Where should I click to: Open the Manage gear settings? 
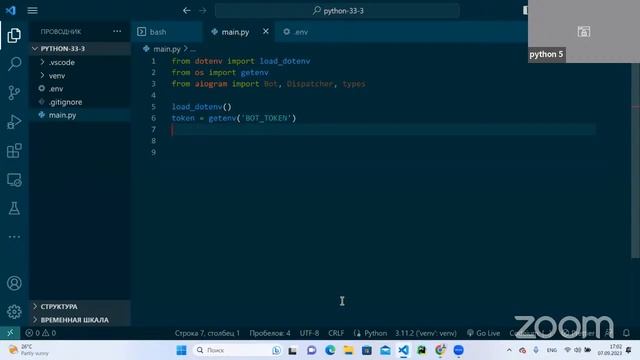pyautogui.click(x=14, y=311)
